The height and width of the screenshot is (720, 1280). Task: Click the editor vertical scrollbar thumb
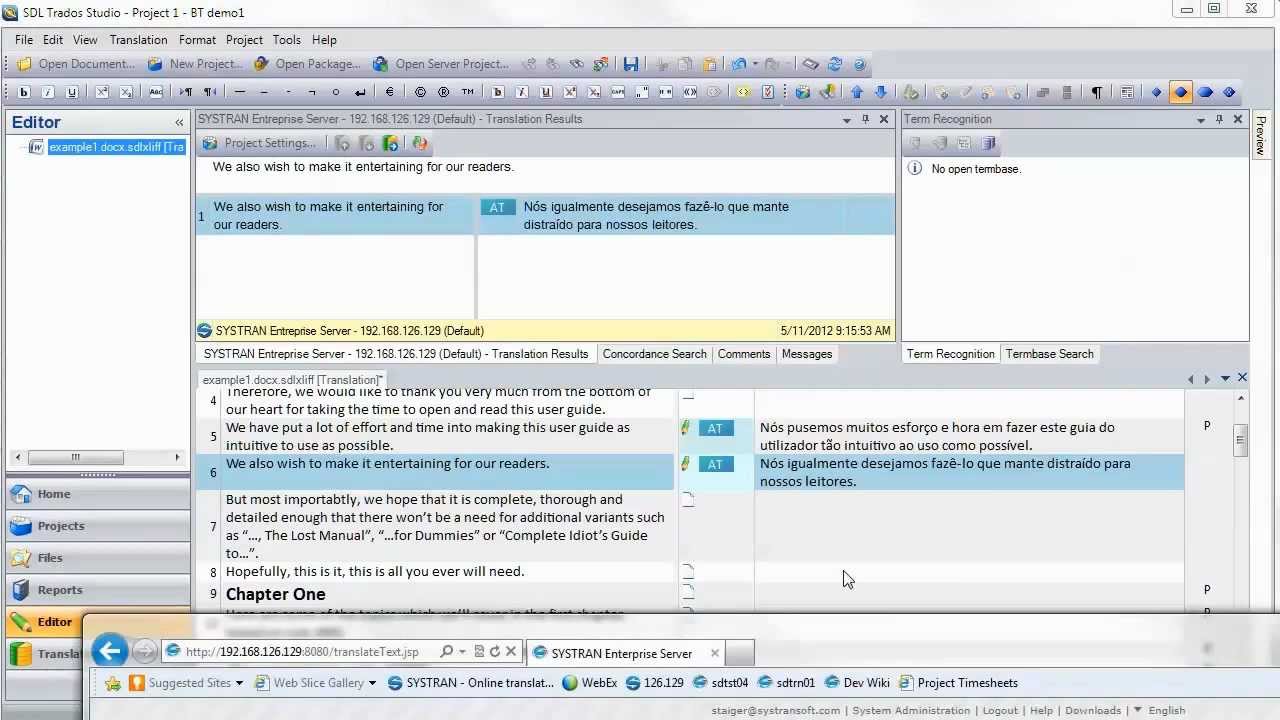point(1241,440)
